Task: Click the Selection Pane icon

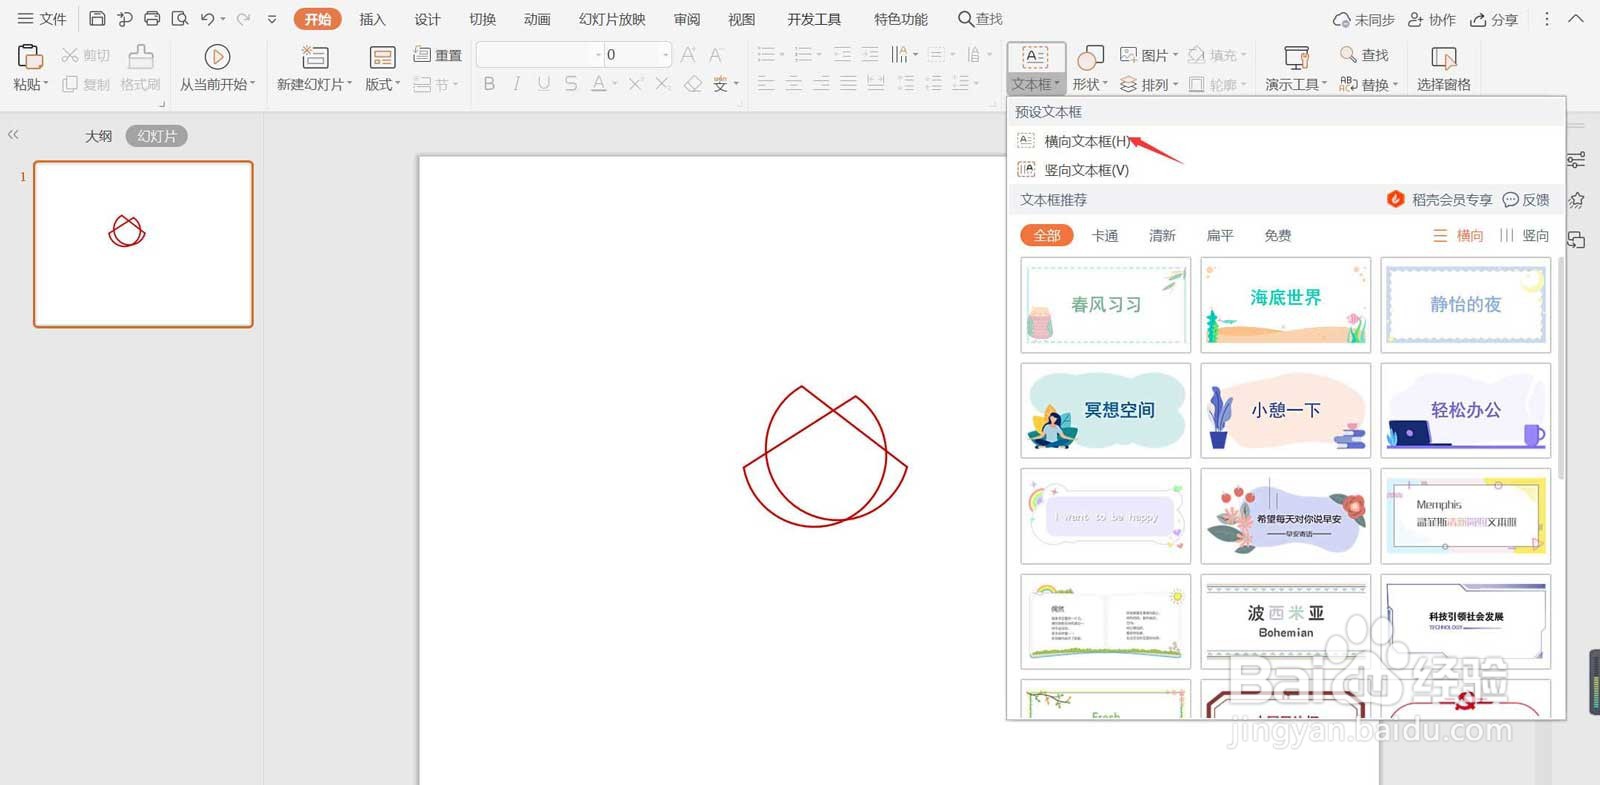Action: pyautogui.click(x=1444, y=58)
